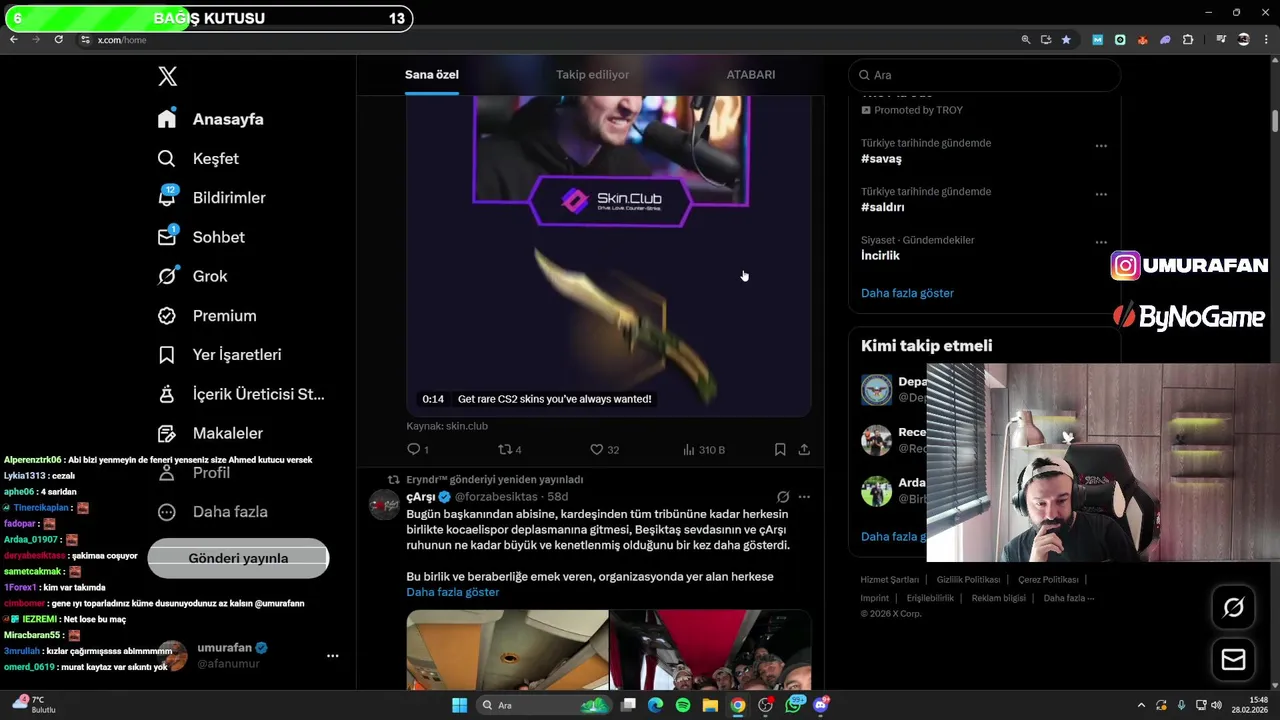Bookmark this page star icon

pyautogui.click(x=1066, y=40)
